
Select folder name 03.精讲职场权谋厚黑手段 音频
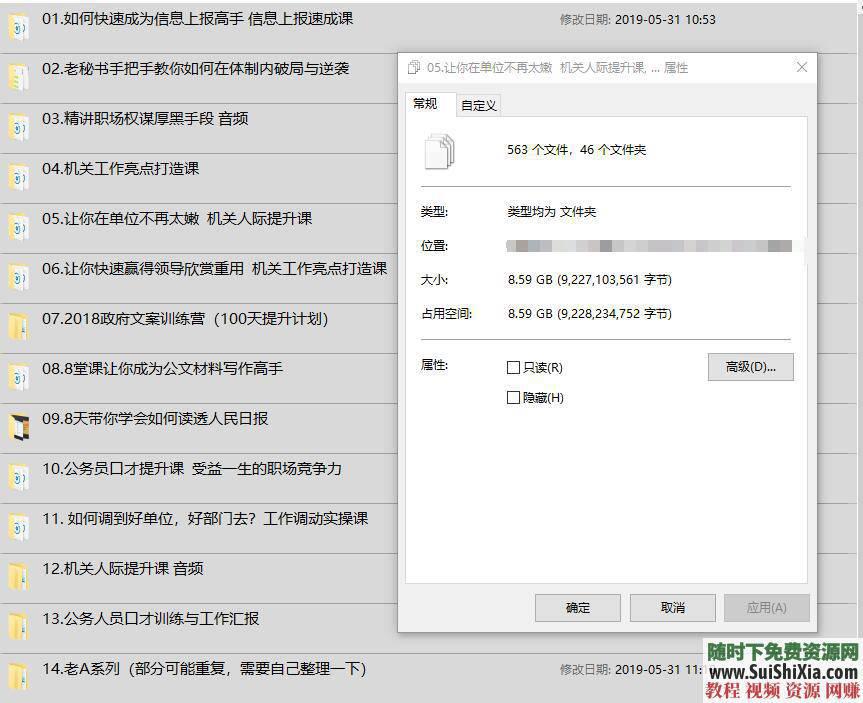pyautogui.click(x=145, y=119)
